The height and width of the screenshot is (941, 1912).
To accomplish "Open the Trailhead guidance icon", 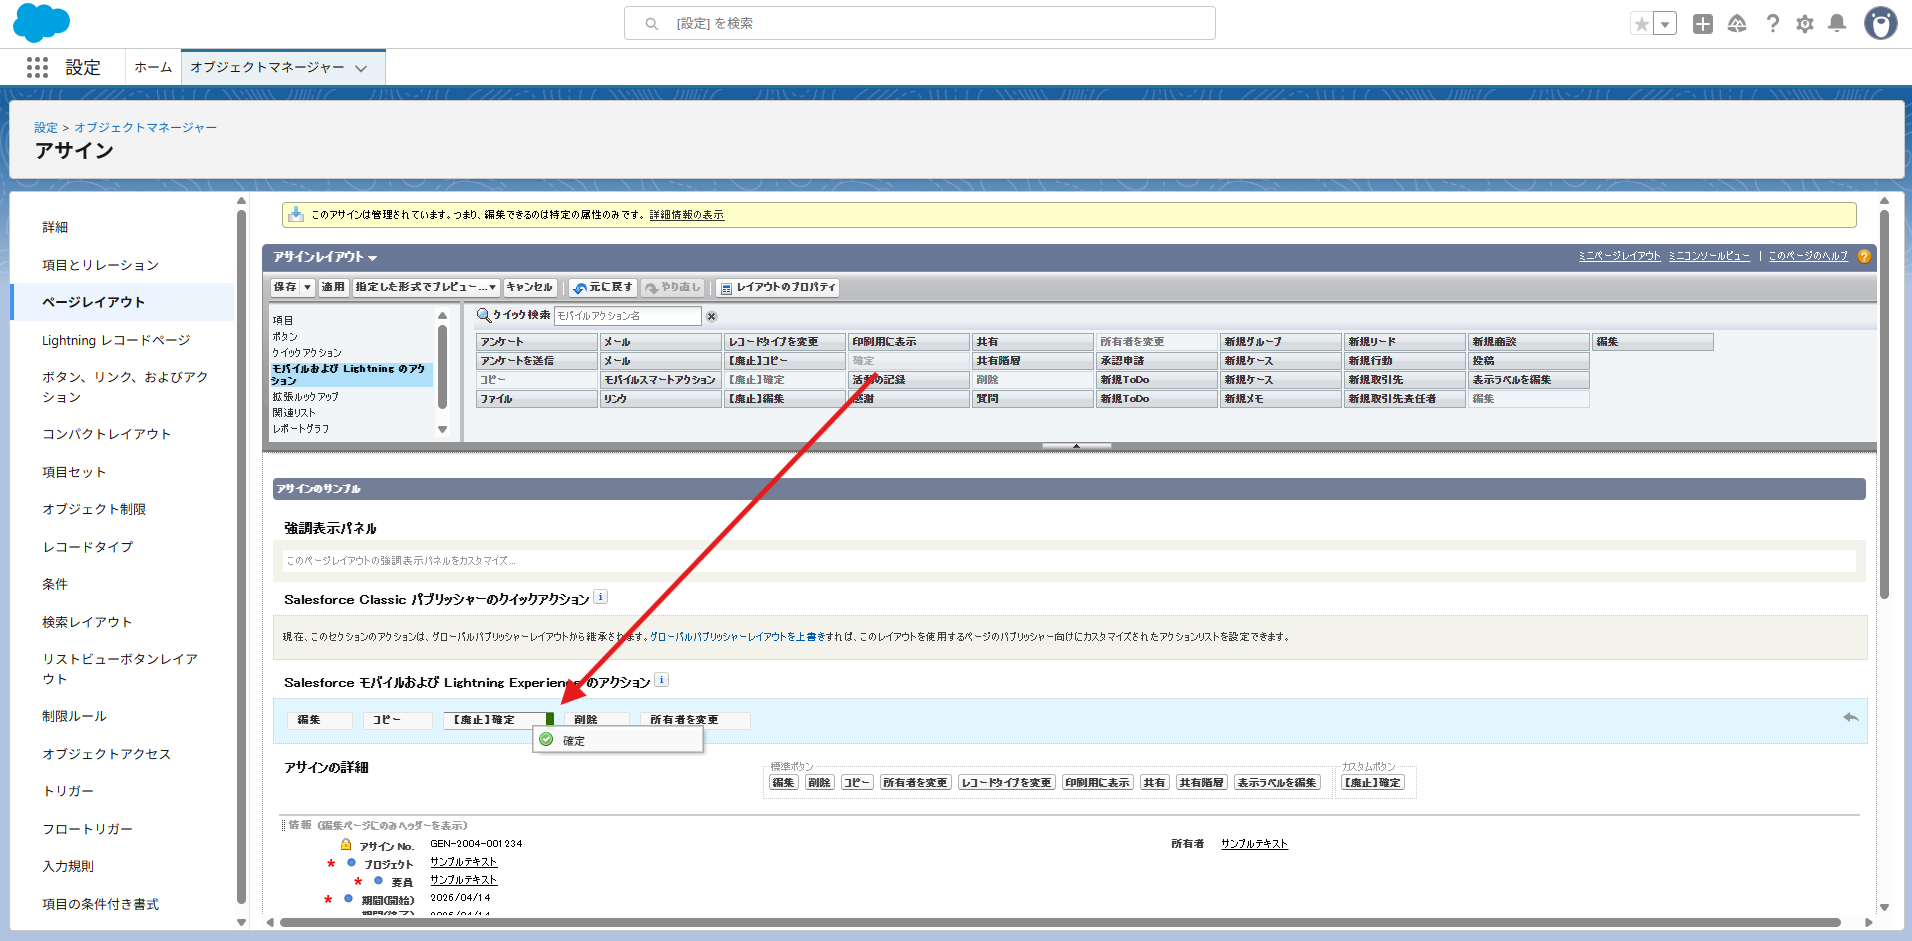I will pyautogui.click(x=1737, y=24).
